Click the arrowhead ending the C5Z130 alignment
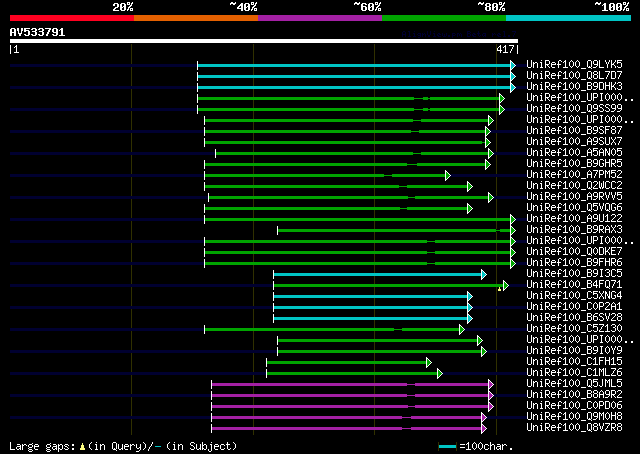640x454 pixels. (x=462, y=329)
